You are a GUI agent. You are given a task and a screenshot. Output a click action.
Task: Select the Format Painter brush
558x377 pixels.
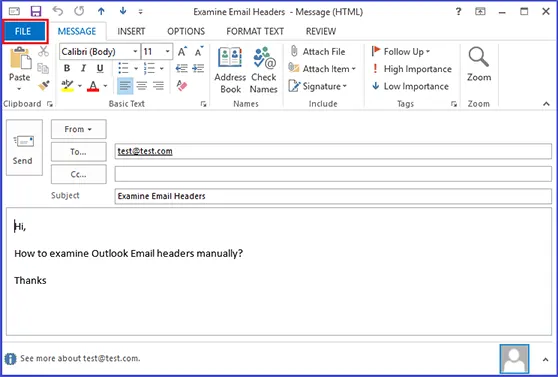[43, 85]
